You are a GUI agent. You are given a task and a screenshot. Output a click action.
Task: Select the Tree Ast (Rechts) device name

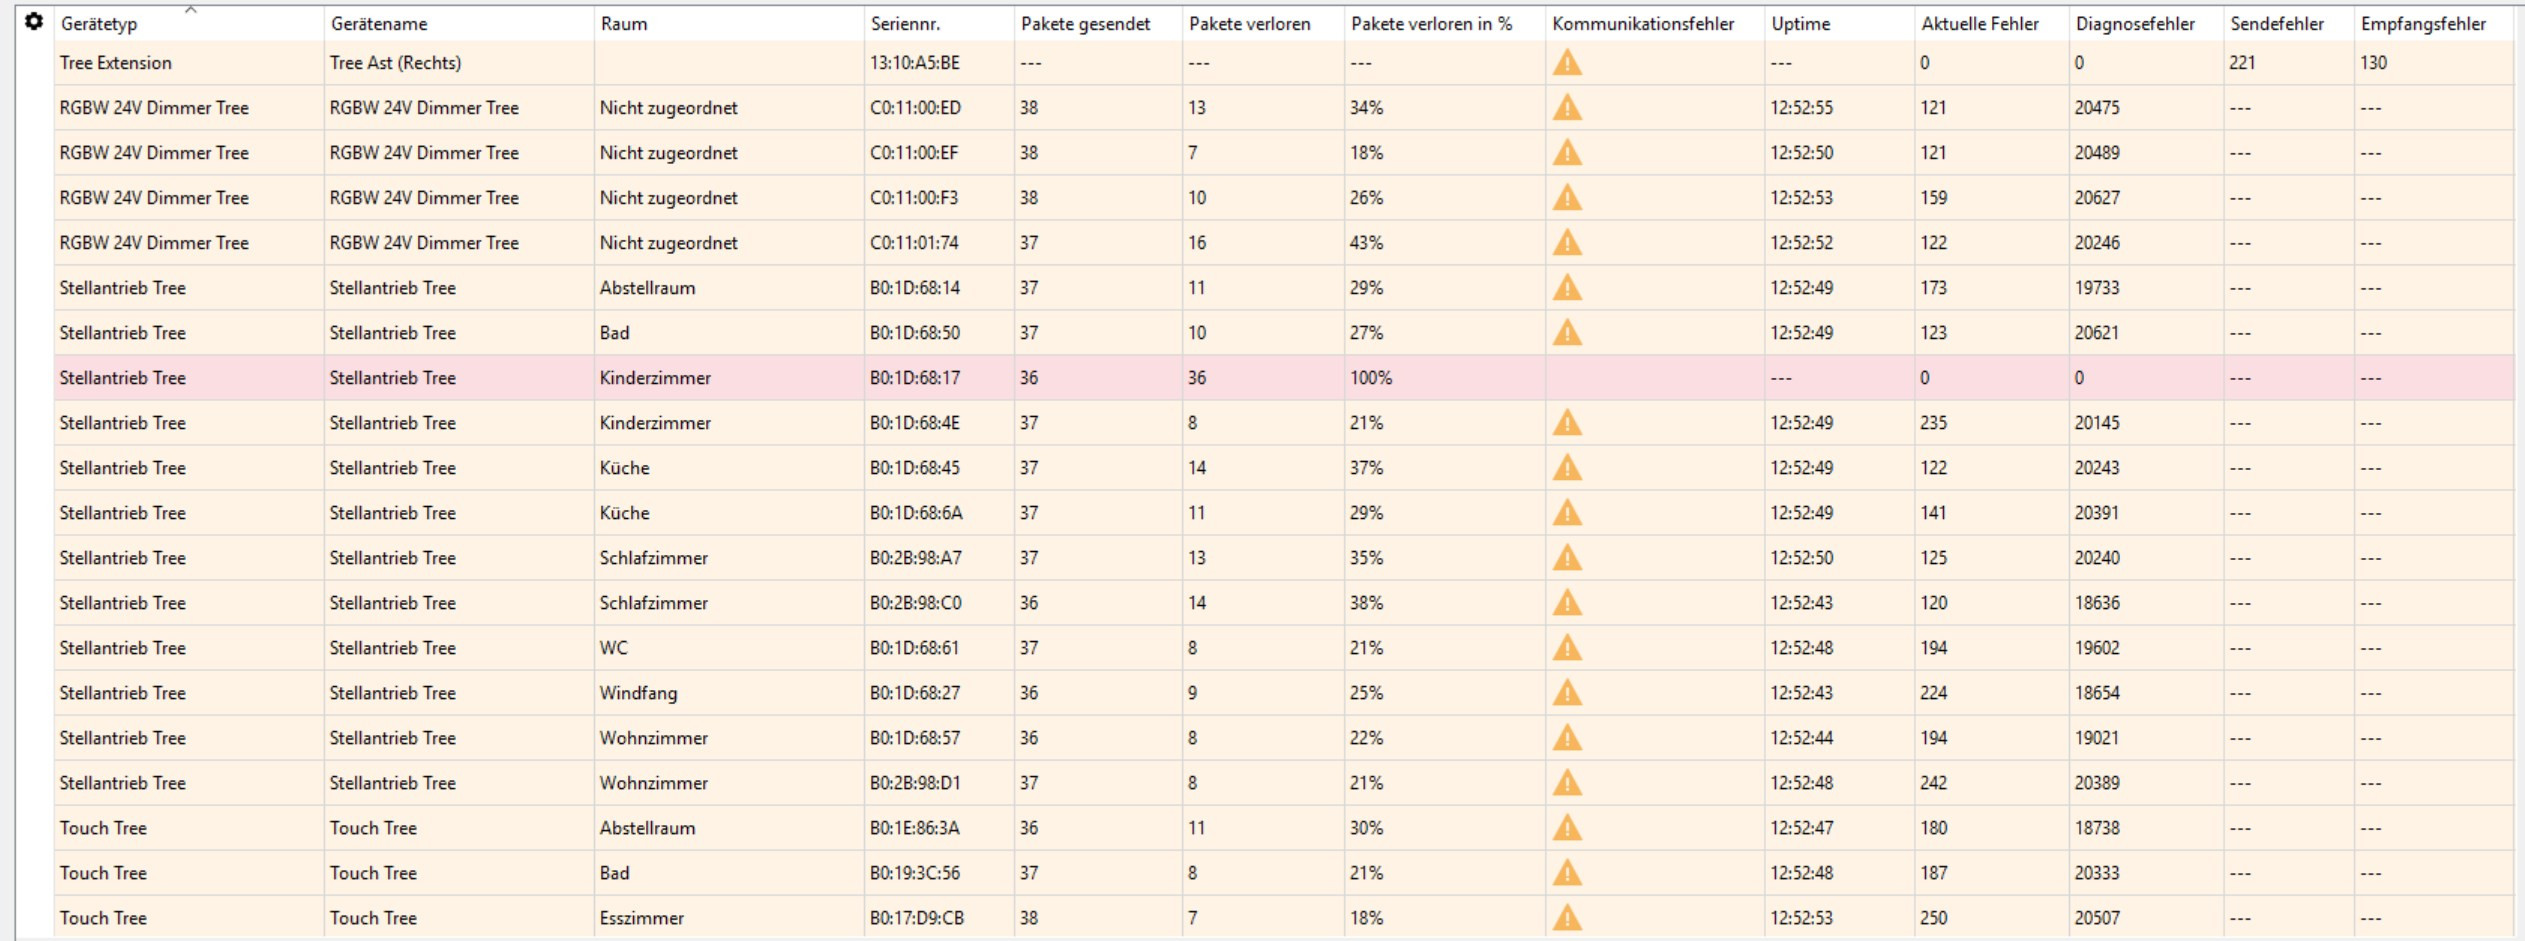[395, 63]
